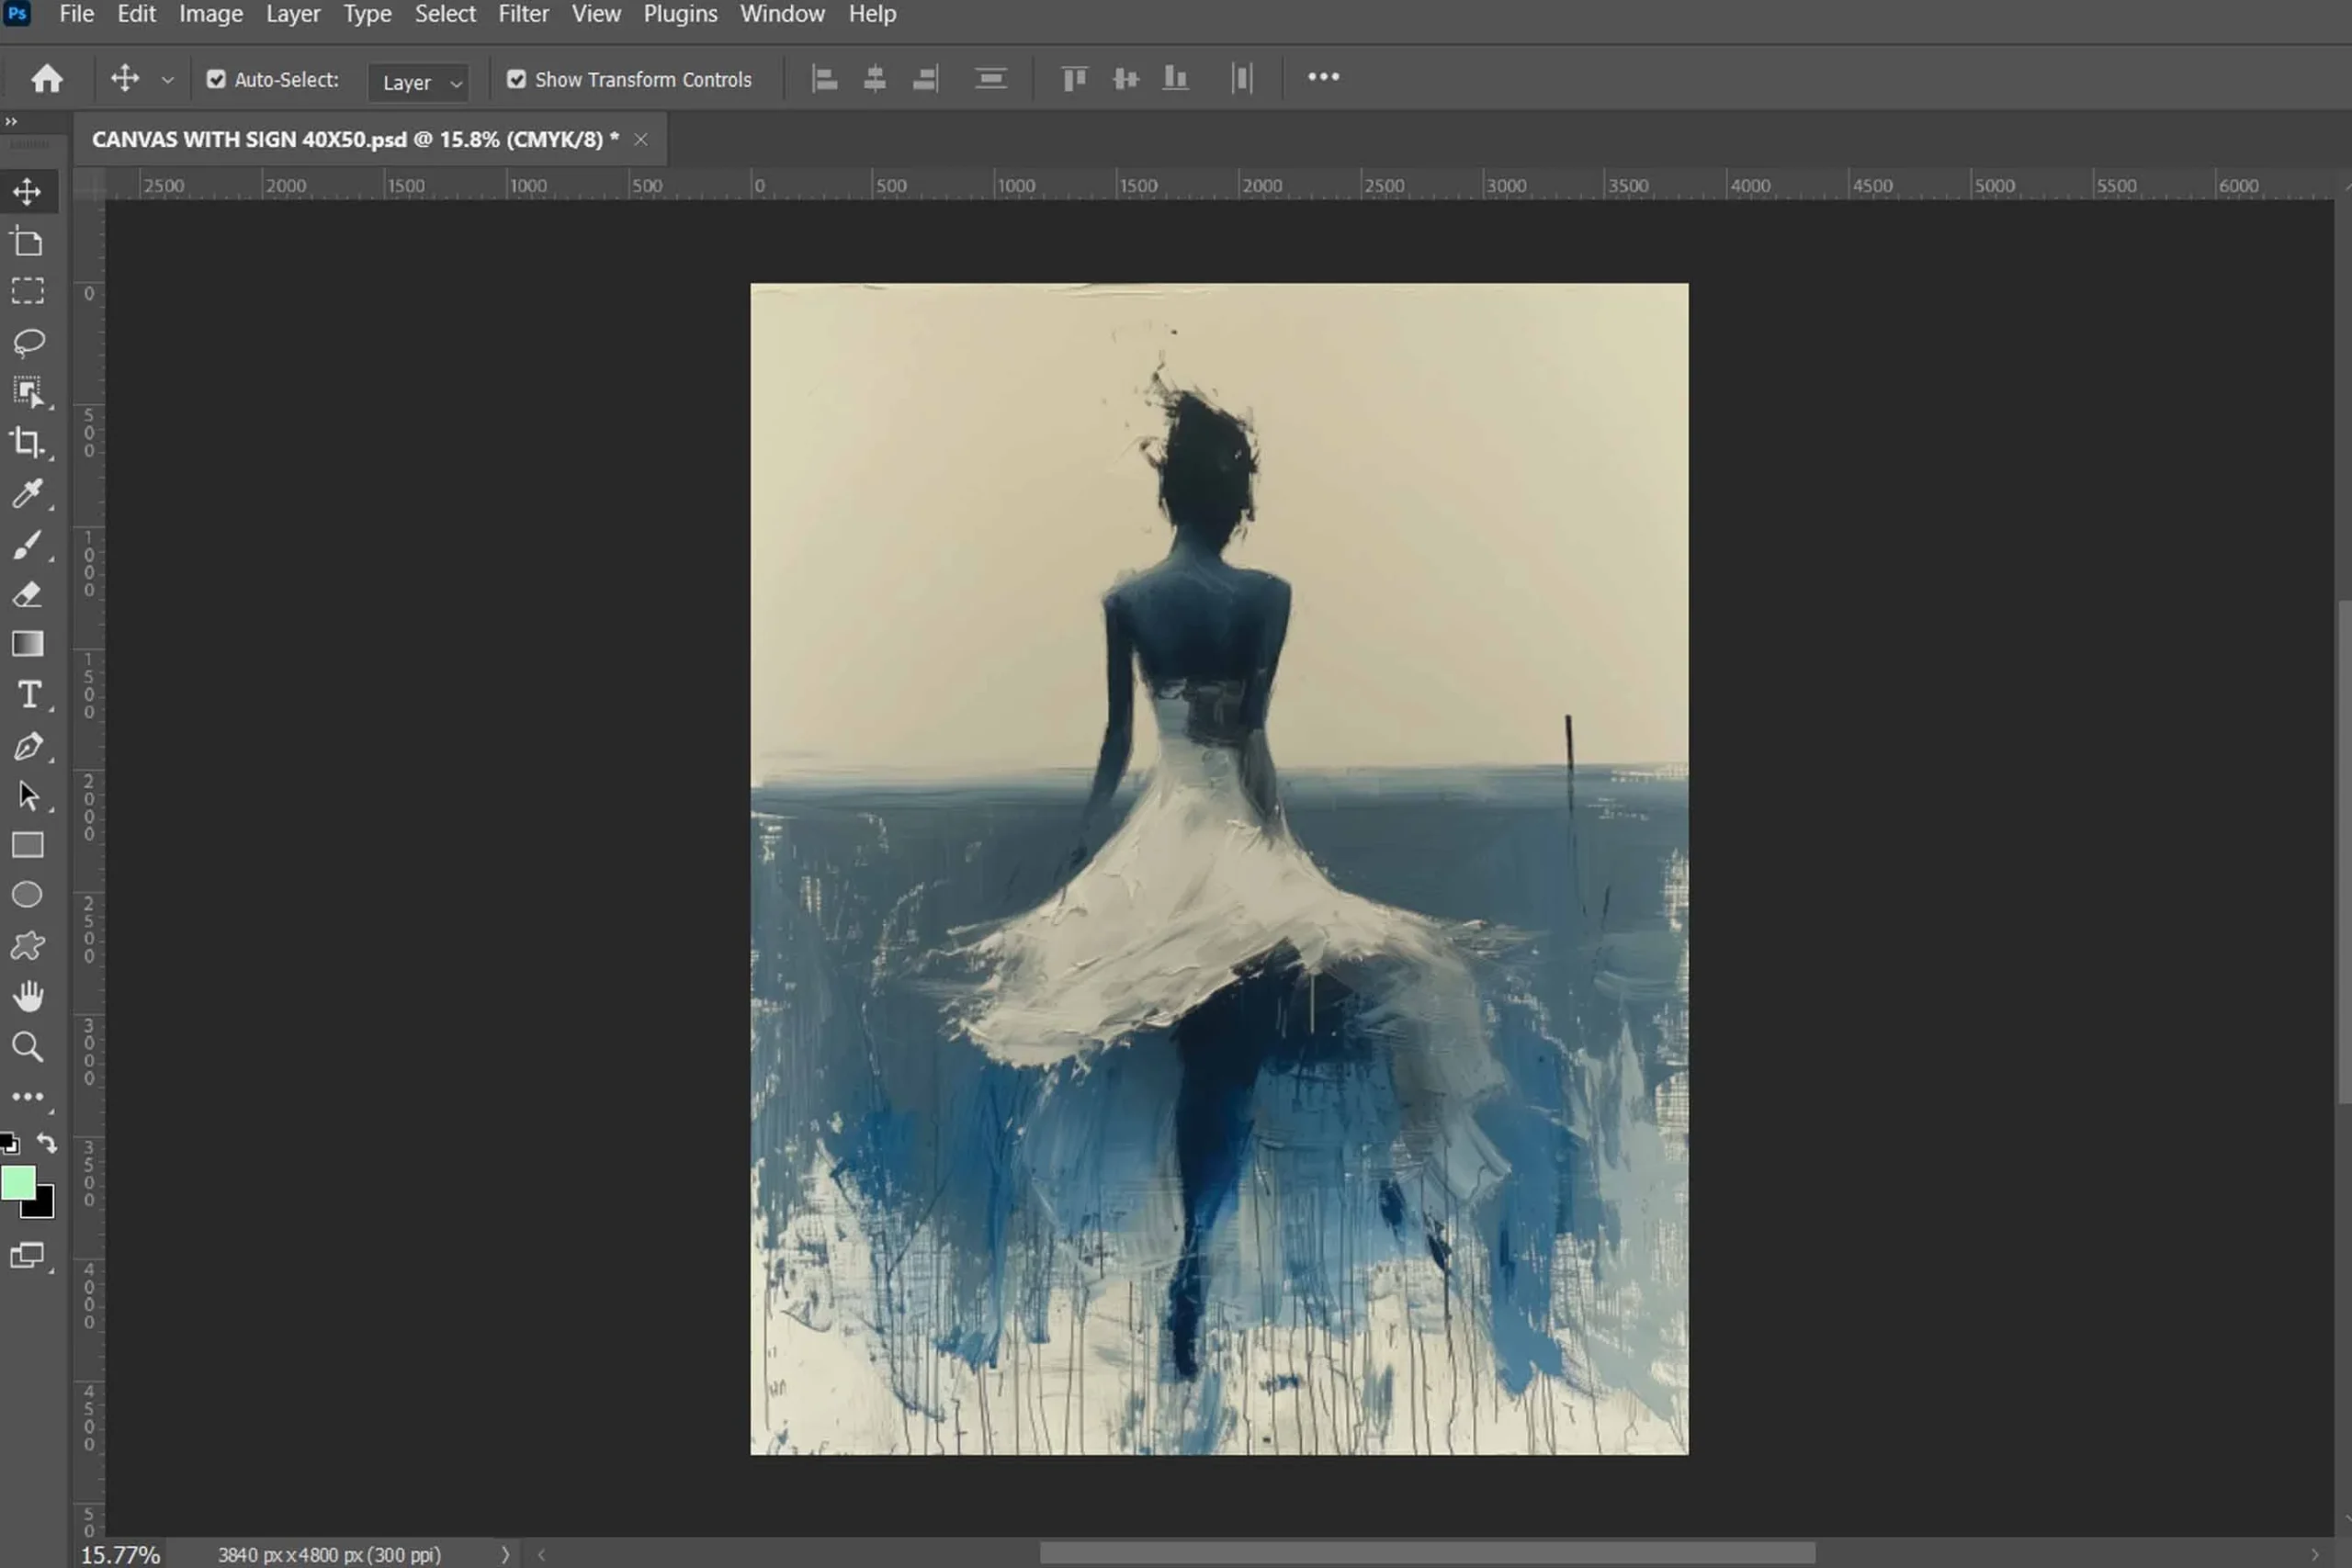Click the ruler origin corner box
This screenshot has height=1568, width=2352.
(89, 185)
